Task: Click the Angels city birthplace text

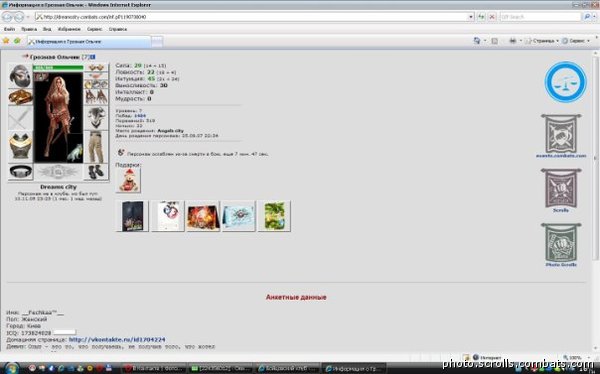Action: click(x=171, y=131)
